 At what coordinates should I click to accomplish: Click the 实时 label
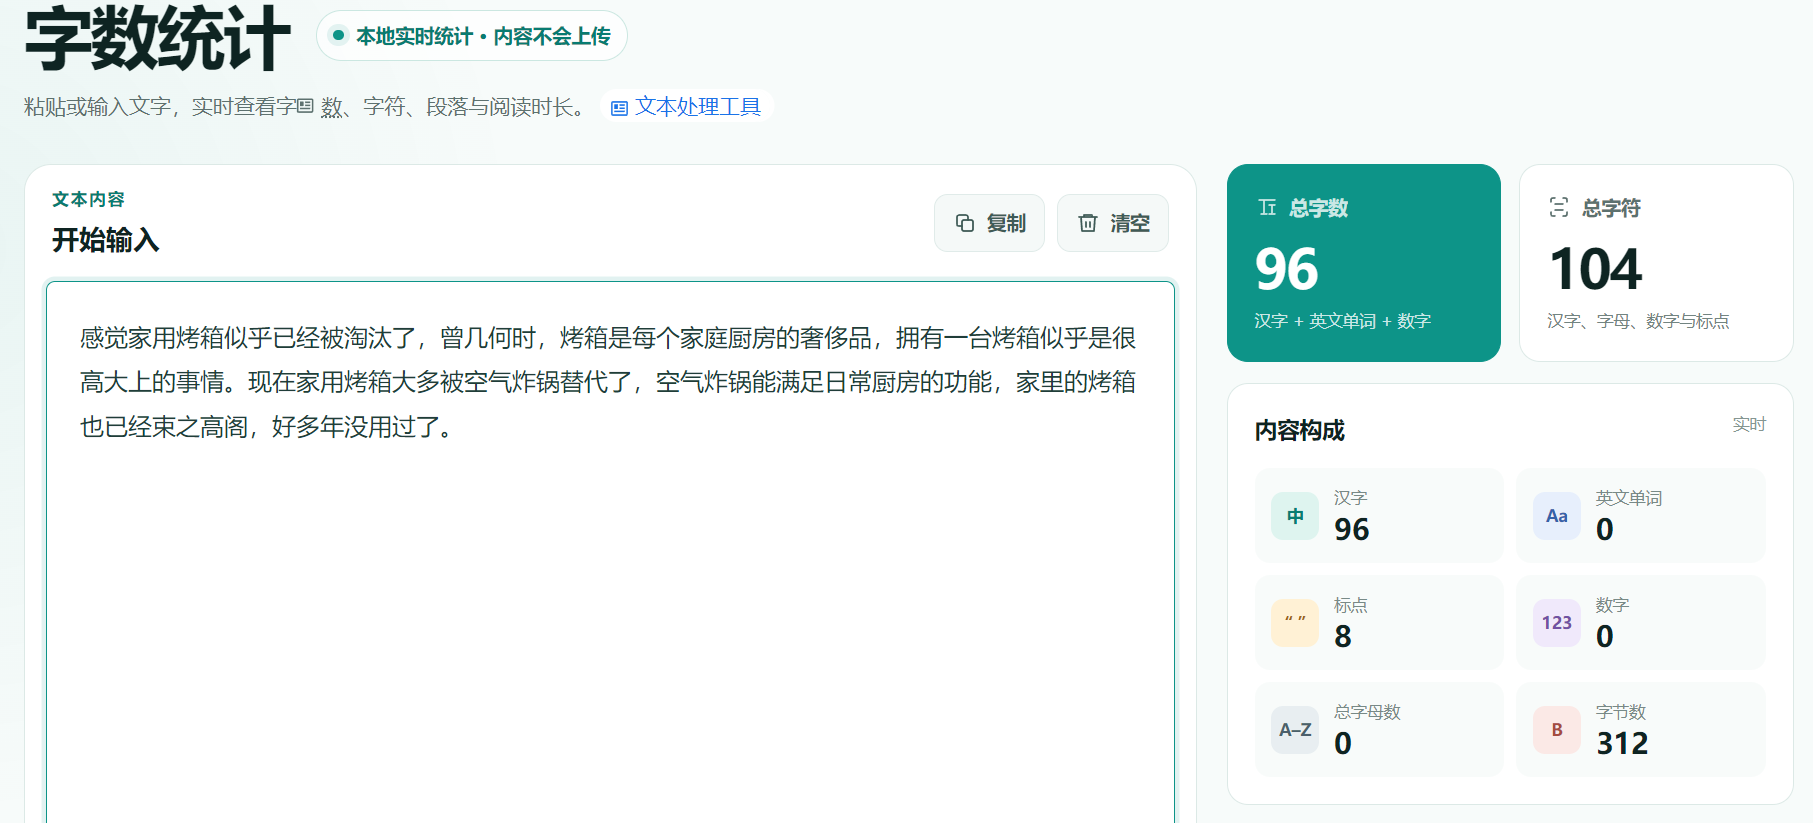click(1749, 424)
